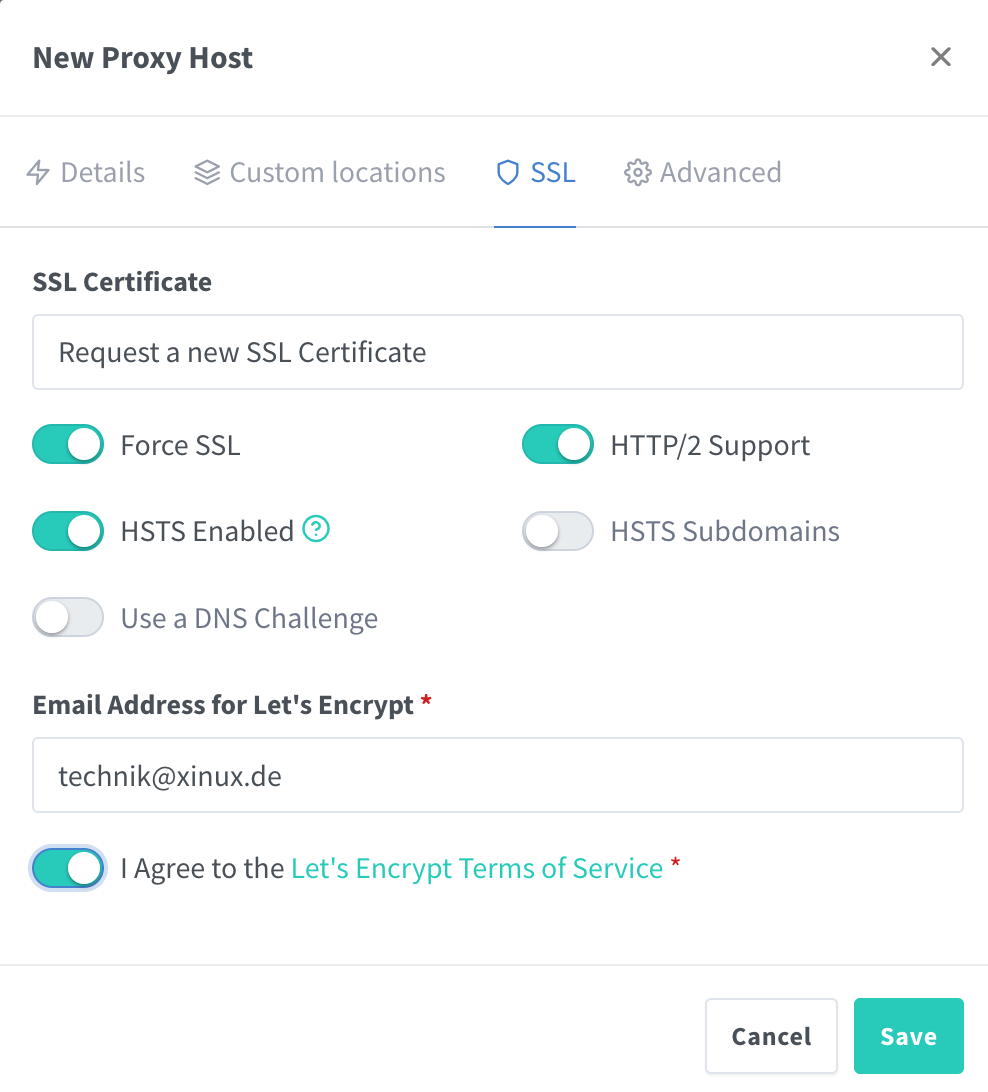Click the Cancel button
988x1092 pixels.
pyautogui.click(x=771, y=1036)
